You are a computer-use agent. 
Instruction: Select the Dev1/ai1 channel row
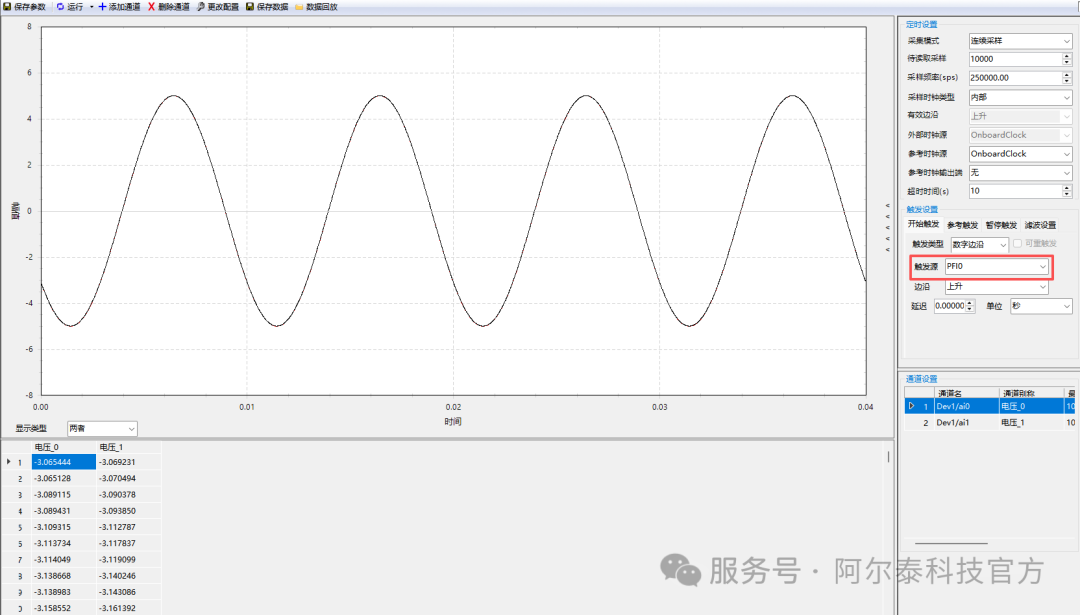click(x=958, y=423)
